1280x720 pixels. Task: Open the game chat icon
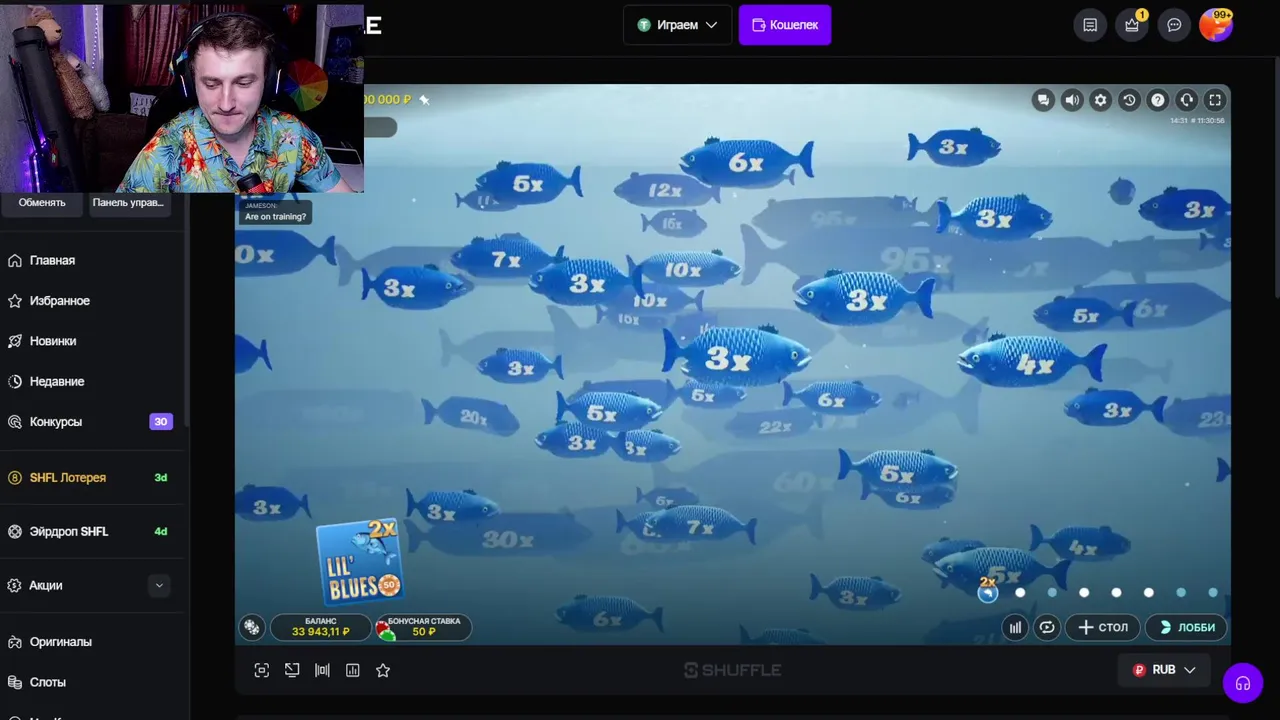[1043, 100]
